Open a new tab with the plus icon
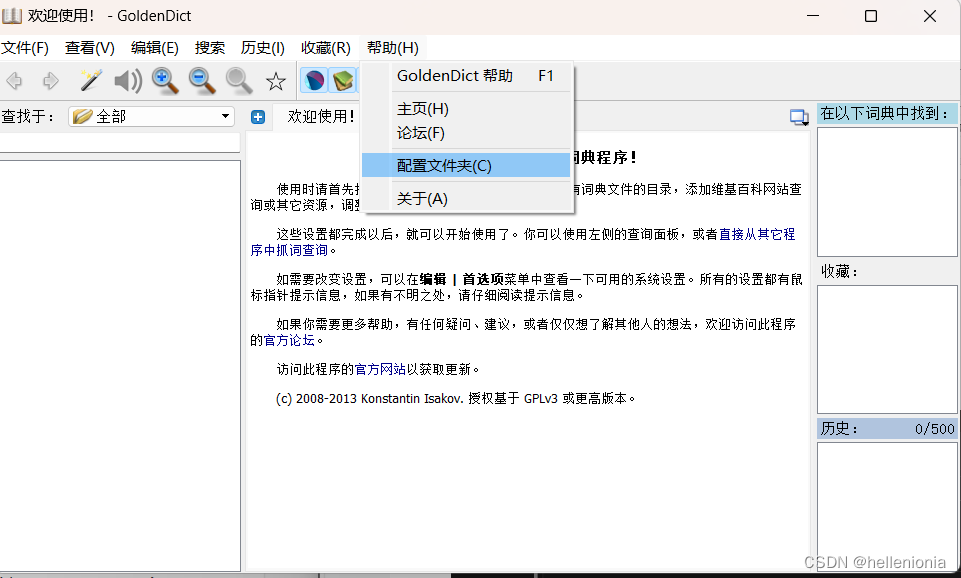Screen dimensions: 961x578 (x=258, y=117)
